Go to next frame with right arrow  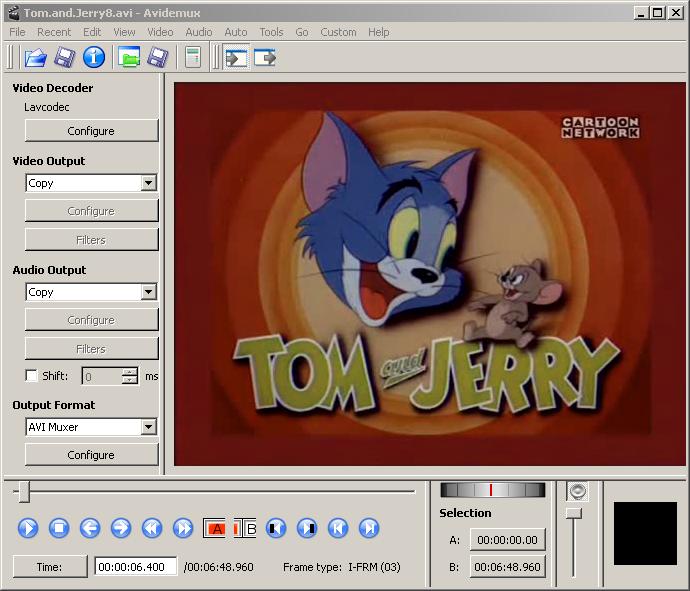click(121, 528)
